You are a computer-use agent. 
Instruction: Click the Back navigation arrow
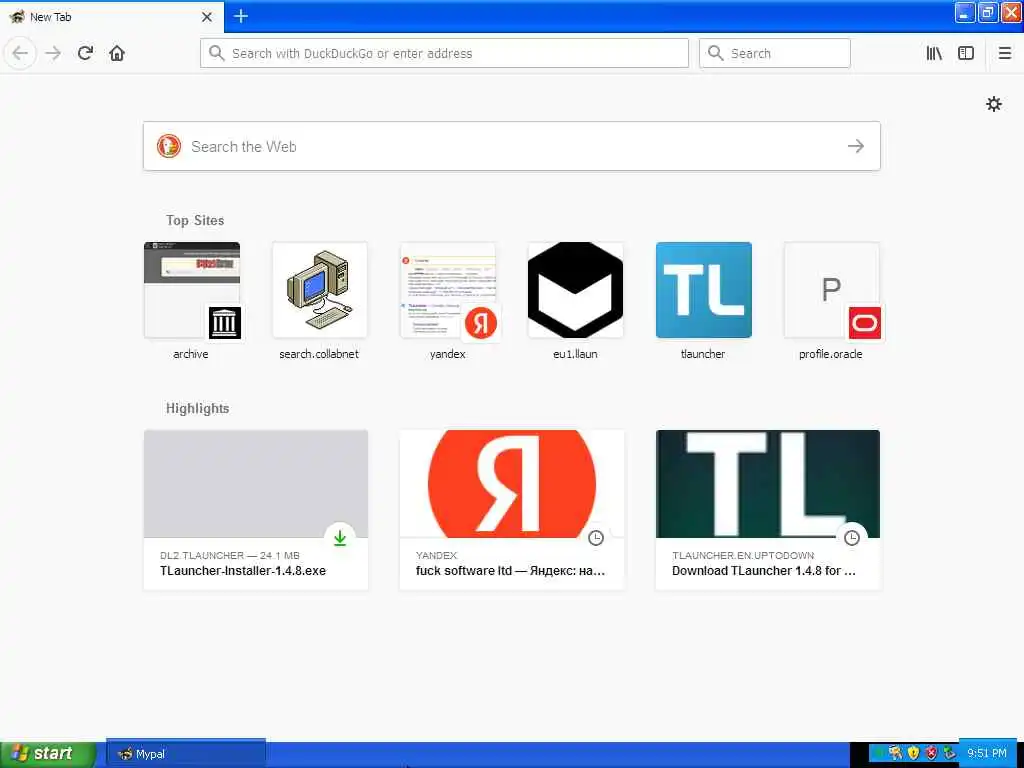tap(20, 53)
